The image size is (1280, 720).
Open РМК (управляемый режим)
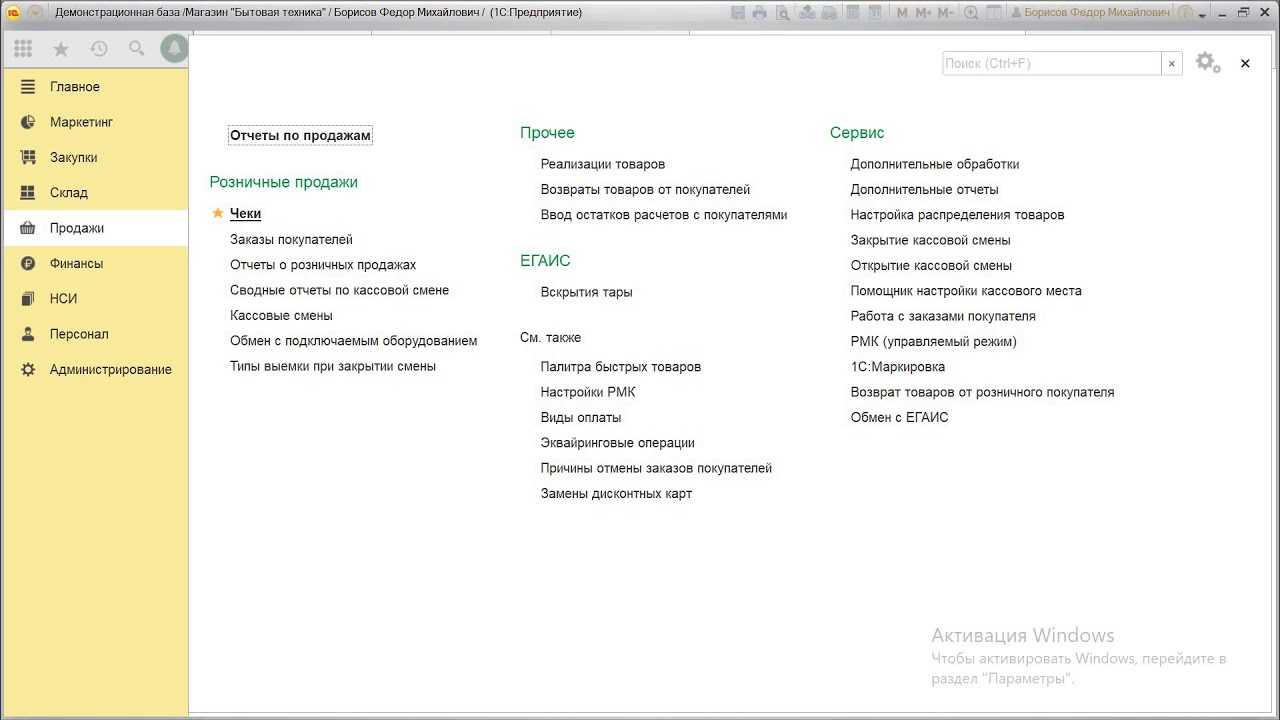(x=933, y=342)
